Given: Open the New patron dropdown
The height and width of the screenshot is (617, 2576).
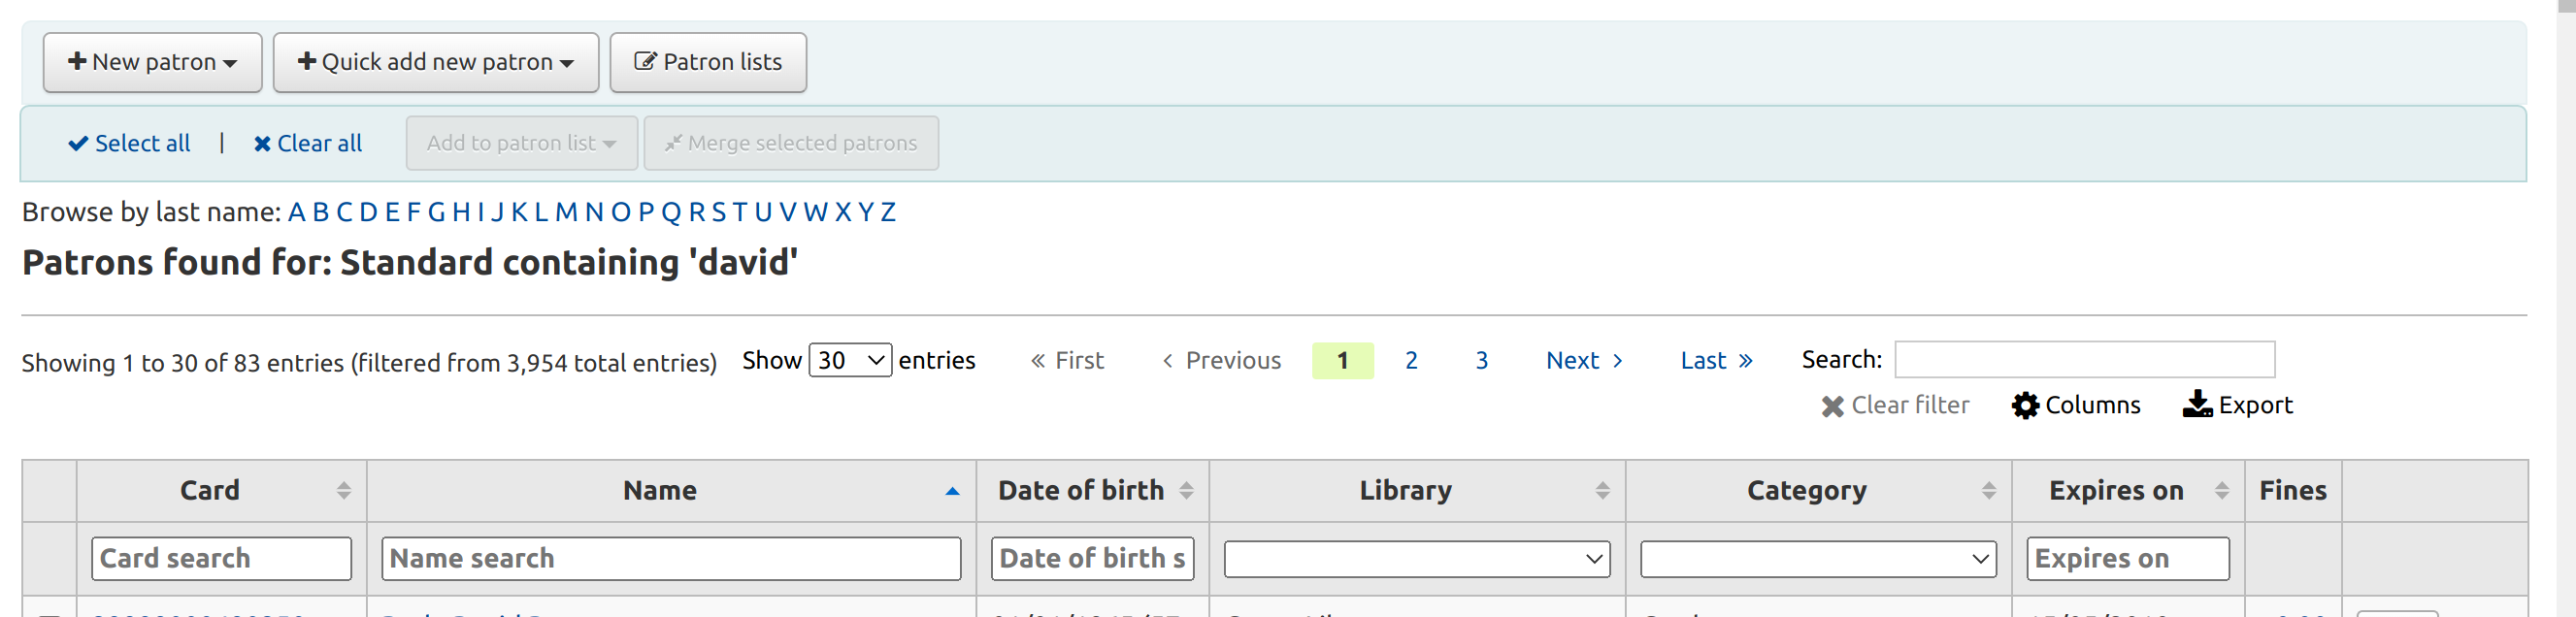Looking at the screenshot, I should pos(152,62).
